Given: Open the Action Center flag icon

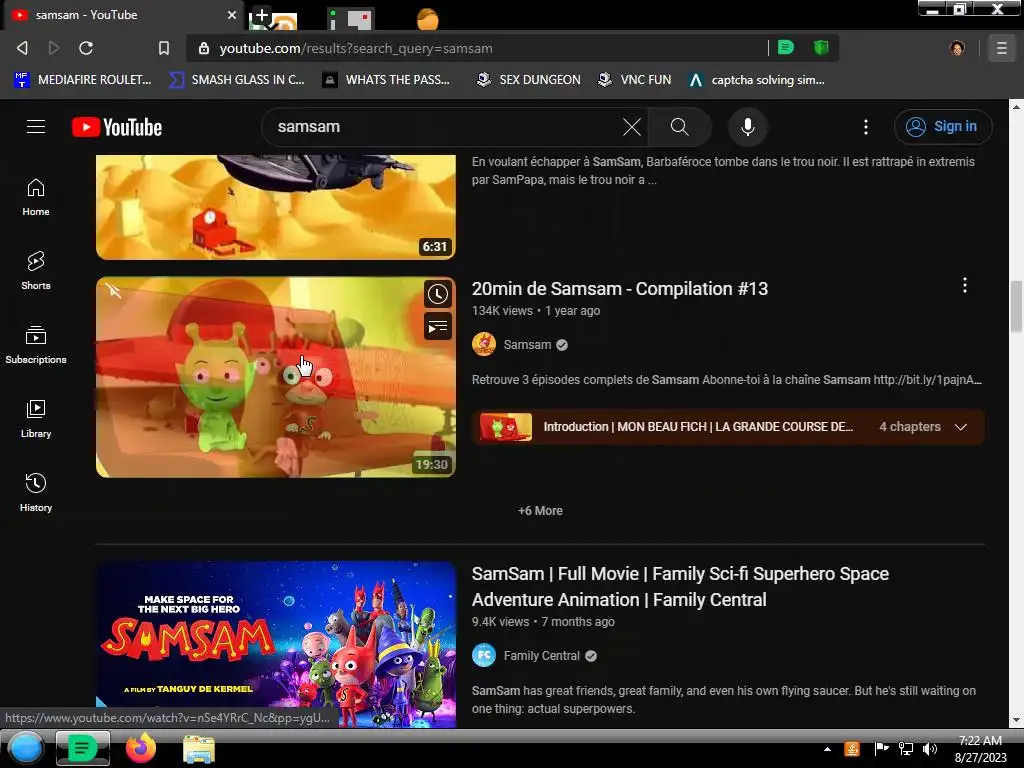Looking at the screenshot, I should [x=881, y=749].
